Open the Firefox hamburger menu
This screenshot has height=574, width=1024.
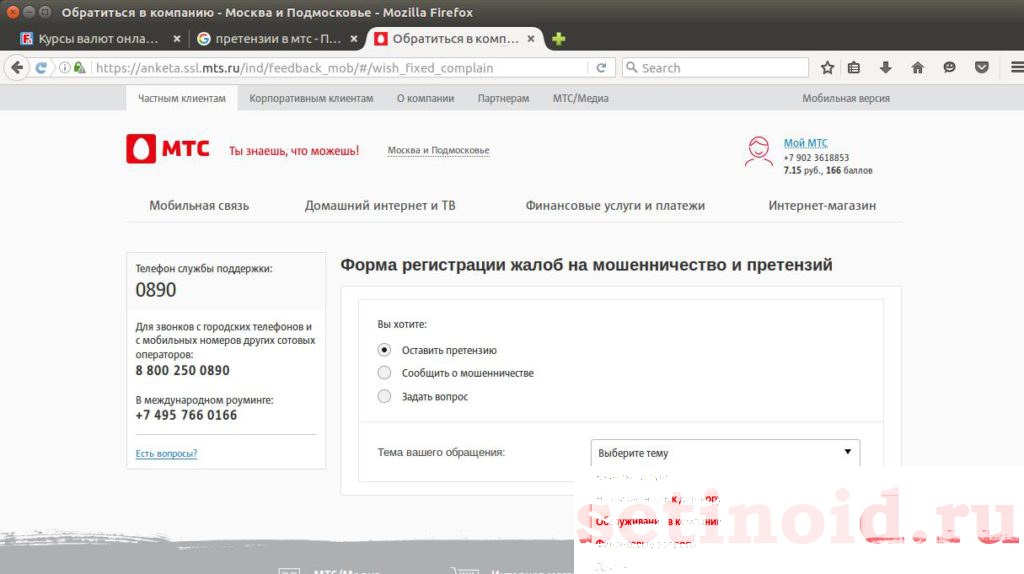tap(1017, 67)
